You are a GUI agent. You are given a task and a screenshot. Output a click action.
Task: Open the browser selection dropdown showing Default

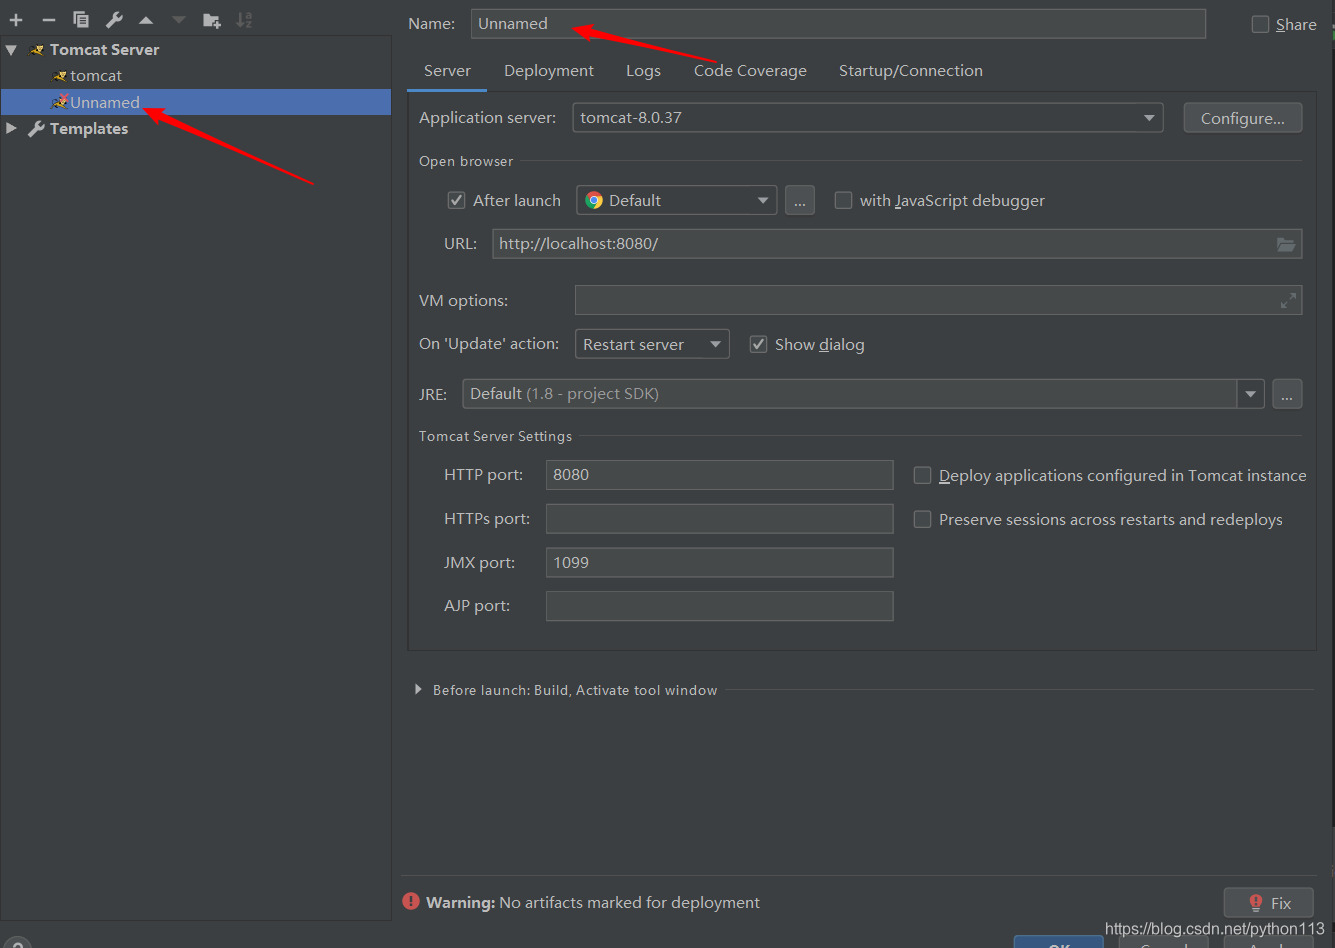coord(677,200)
